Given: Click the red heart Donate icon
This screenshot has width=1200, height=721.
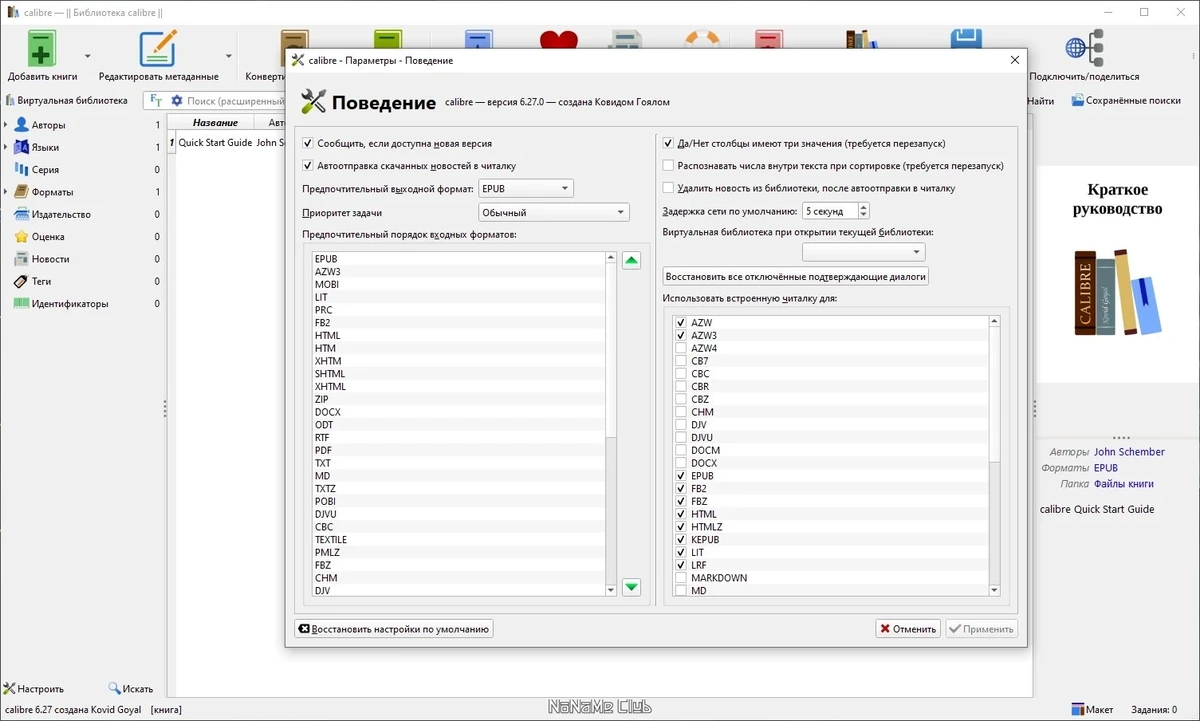Looking at the screenshot, I should click(x=558, y=42).
